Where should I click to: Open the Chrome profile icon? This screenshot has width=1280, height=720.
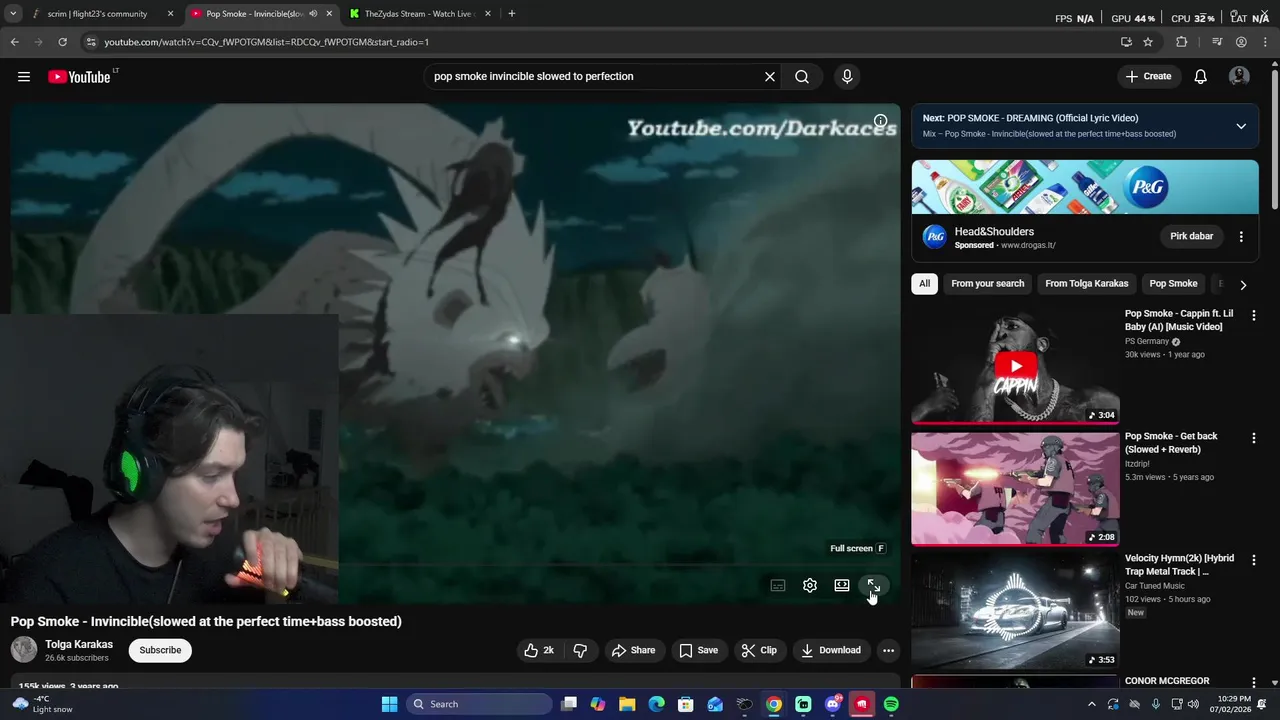pyautogui.click(x=1241, y=42)
